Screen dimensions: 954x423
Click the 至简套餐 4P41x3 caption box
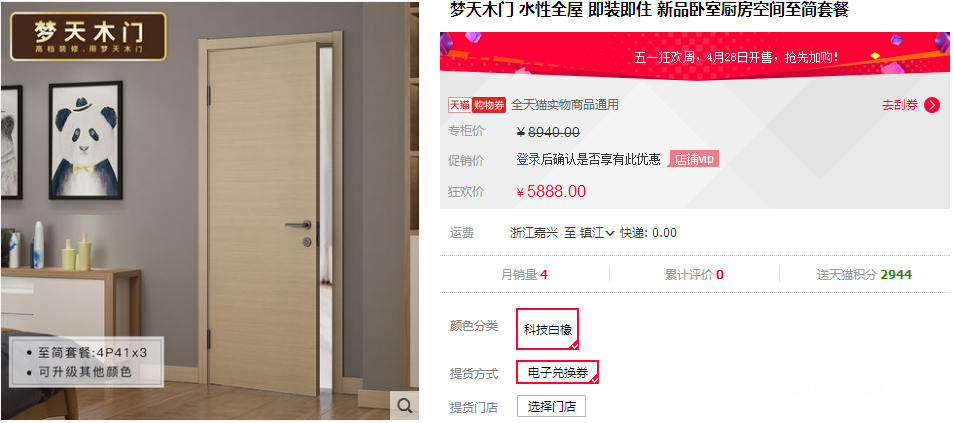(x=86, y=362)
